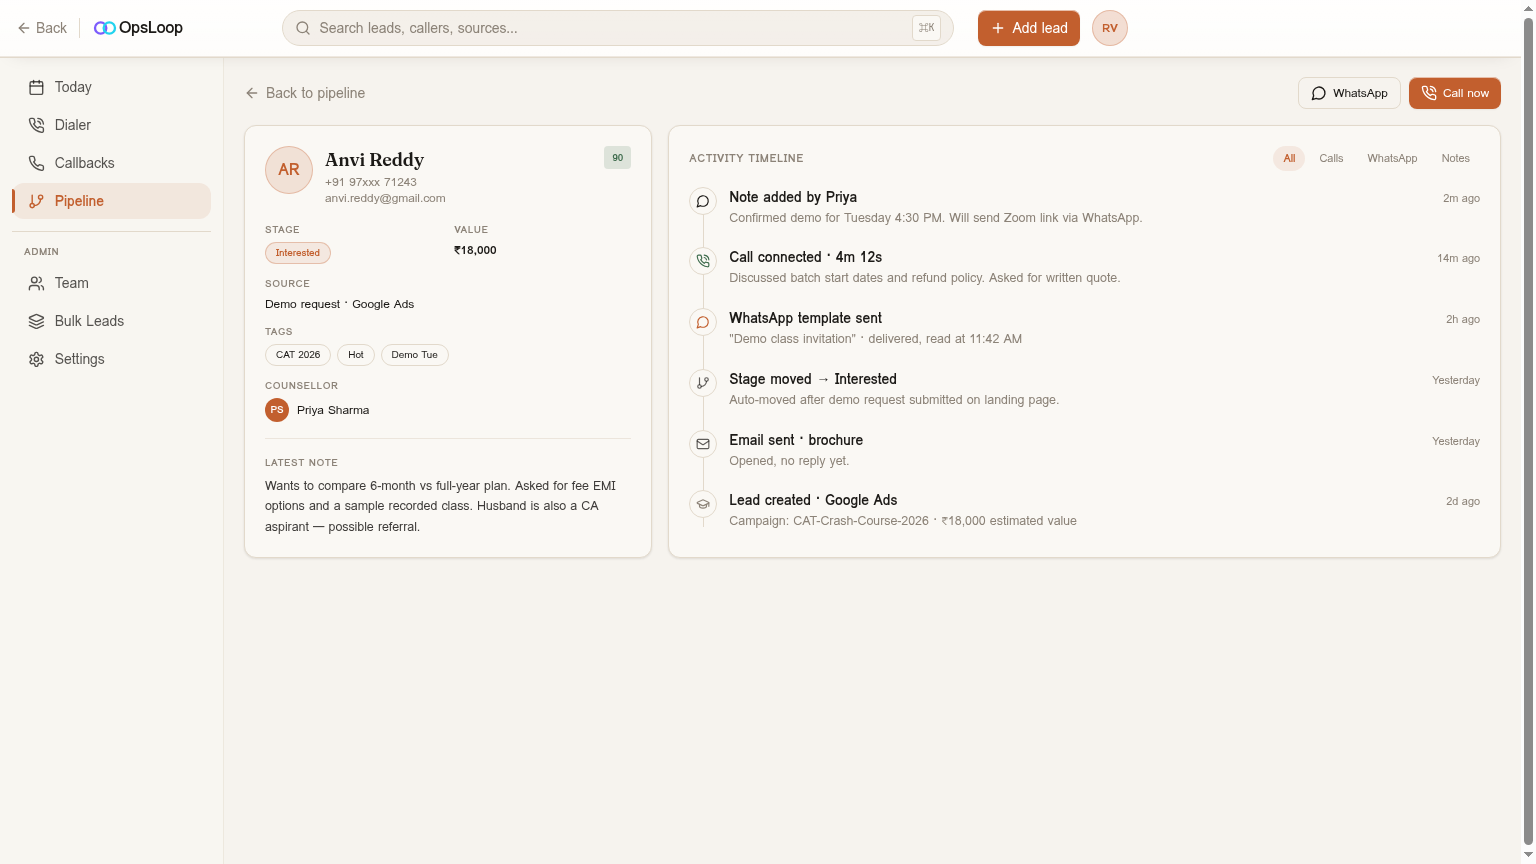Screen dimensions: 1536x864
Task: Go back to pipeline
Action: point(305,93)
